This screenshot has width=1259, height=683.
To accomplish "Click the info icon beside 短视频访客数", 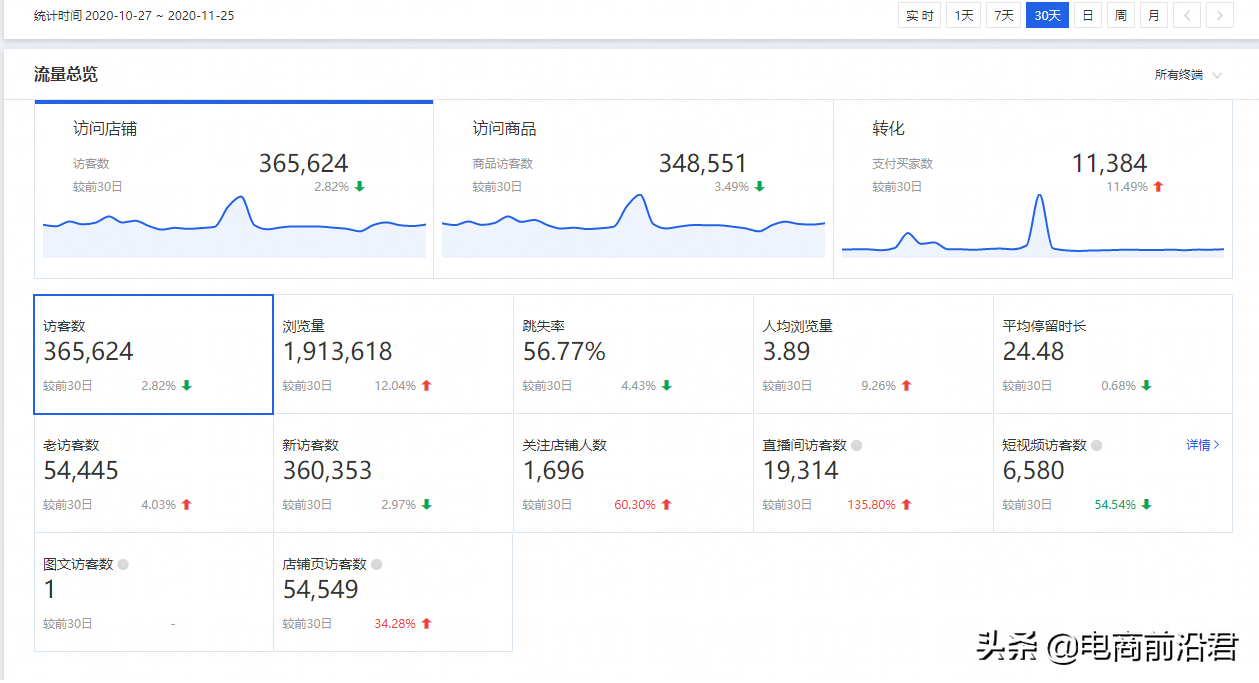I will [x=1097, y=446].
